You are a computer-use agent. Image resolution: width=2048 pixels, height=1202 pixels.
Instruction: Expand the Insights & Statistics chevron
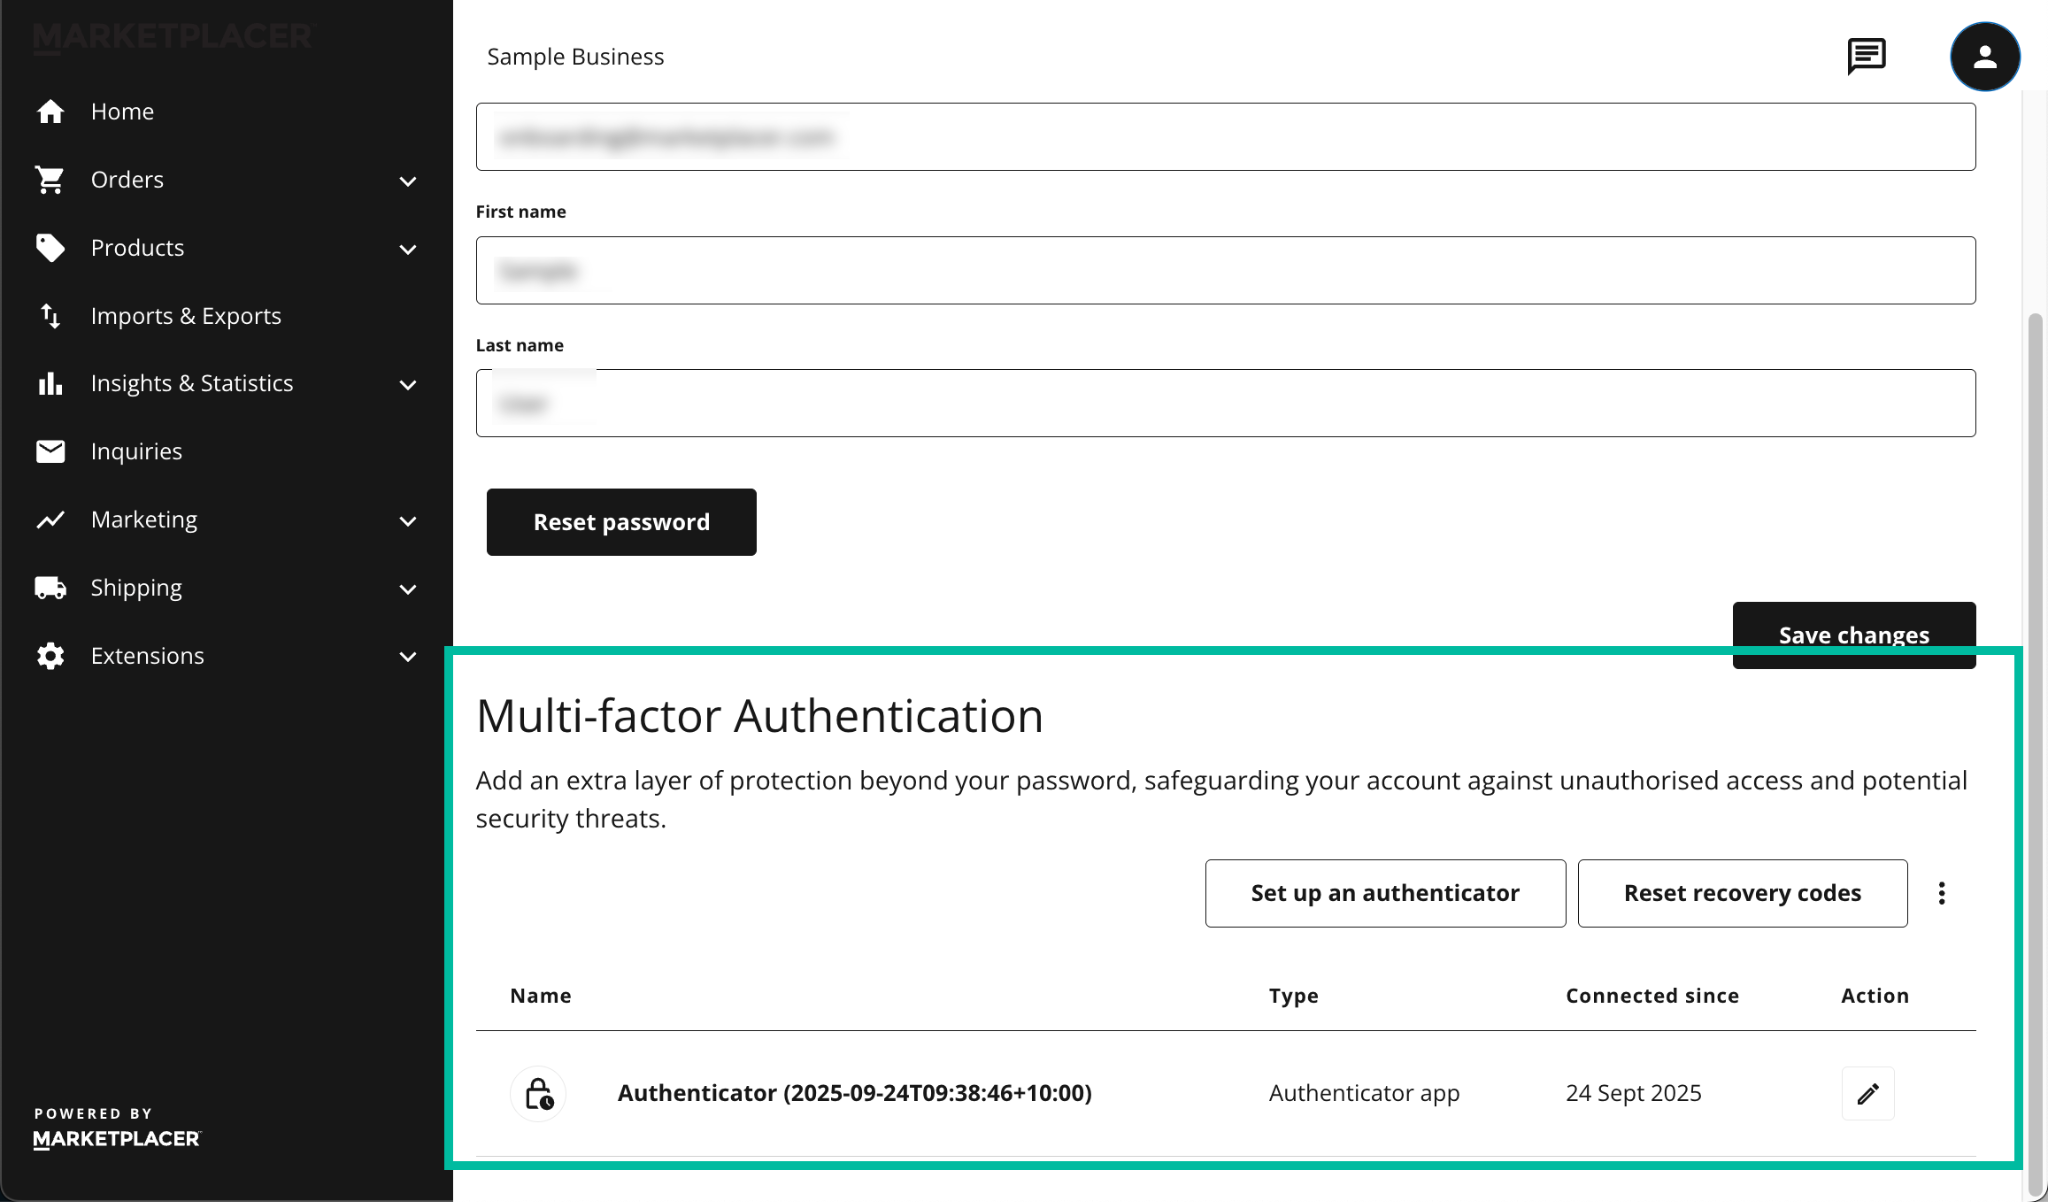point(407,384)
